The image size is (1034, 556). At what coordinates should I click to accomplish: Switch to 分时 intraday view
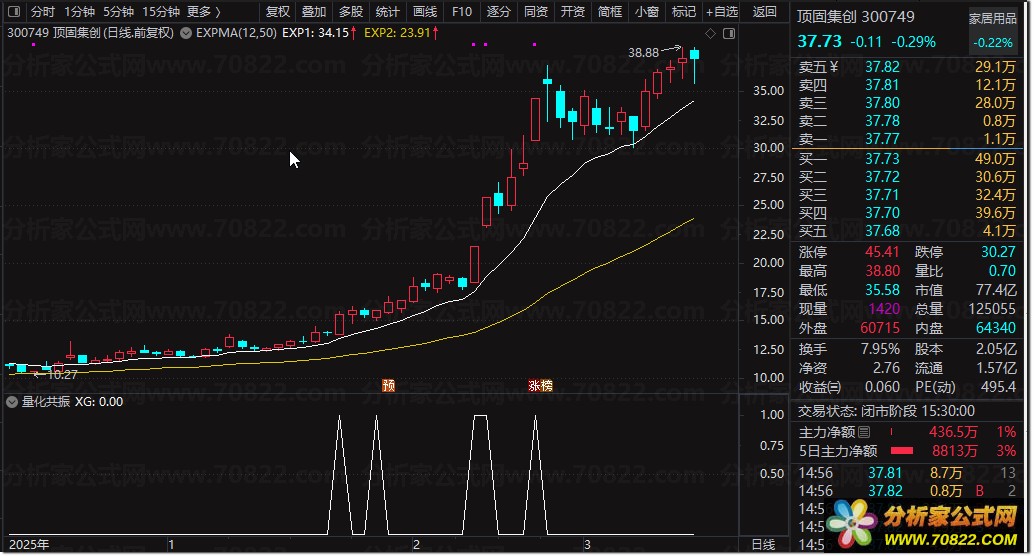43,12
